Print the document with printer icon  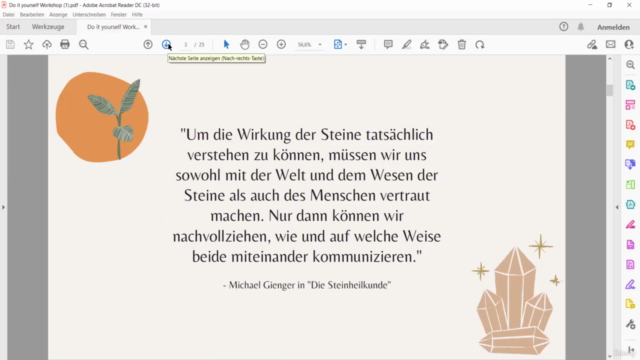65,44
